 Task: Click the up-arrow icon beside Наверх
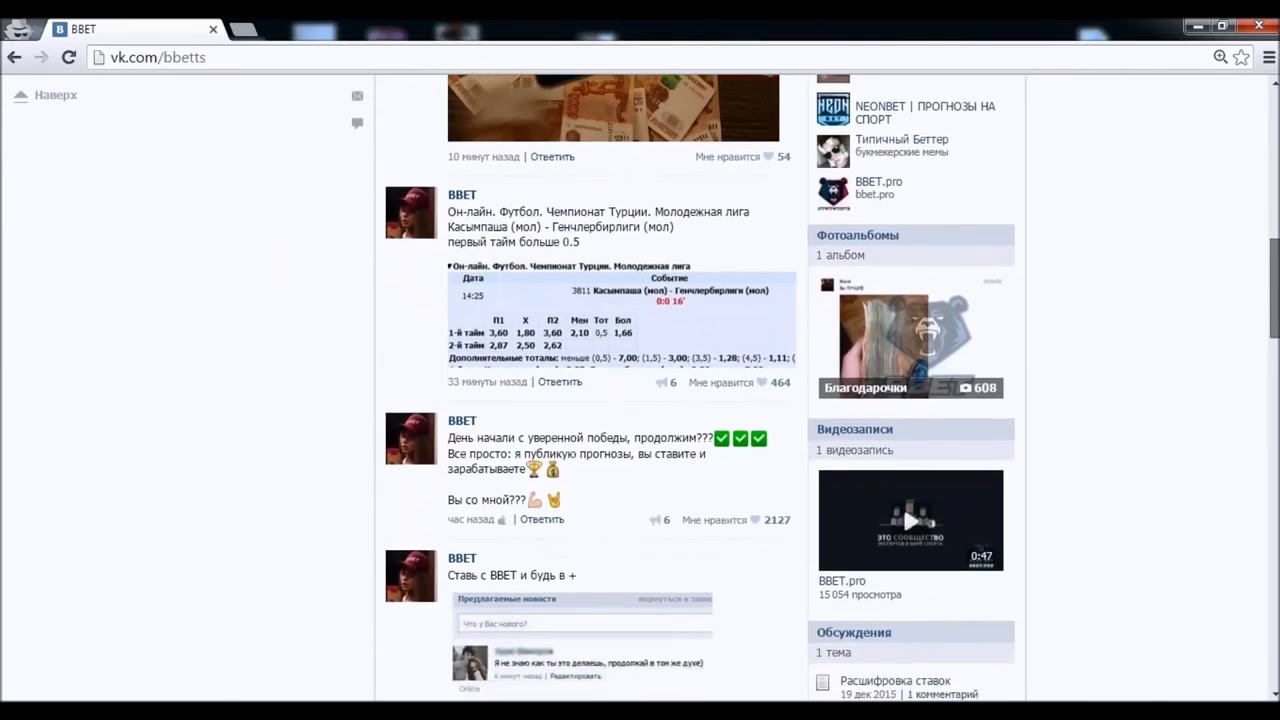(20, 95)
